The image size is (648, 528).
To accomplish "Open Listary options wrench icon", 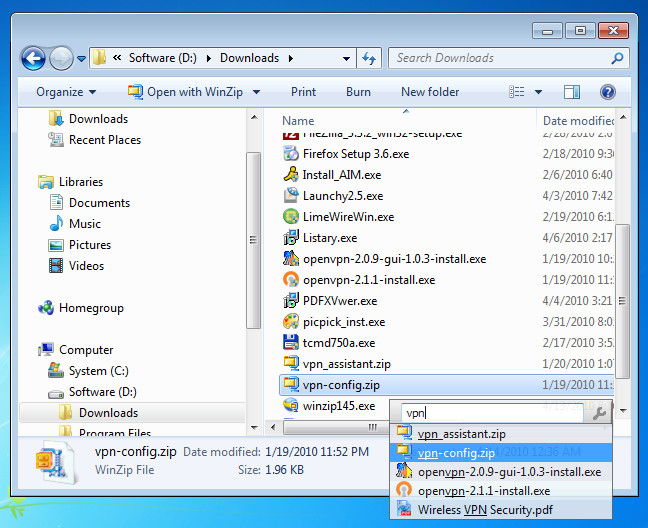I will [x=599, y=413].
